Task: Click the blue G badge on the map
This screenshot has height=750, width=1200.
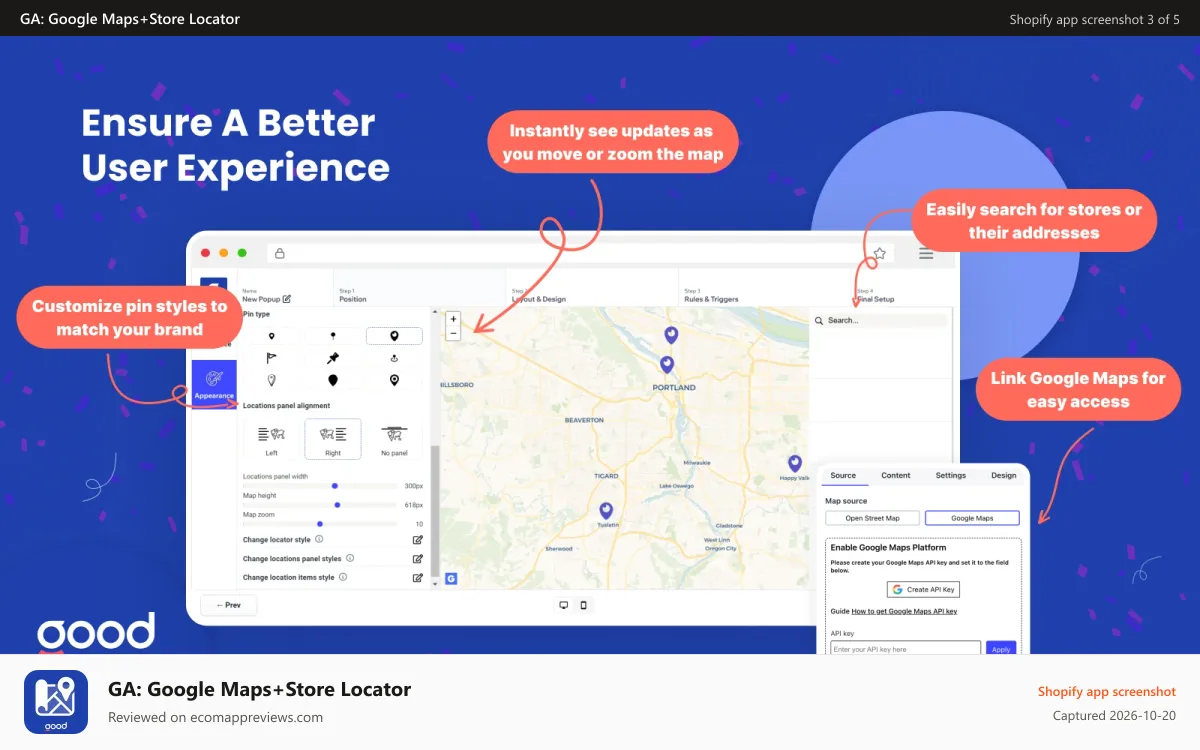Action: click(x=451, y=578)
